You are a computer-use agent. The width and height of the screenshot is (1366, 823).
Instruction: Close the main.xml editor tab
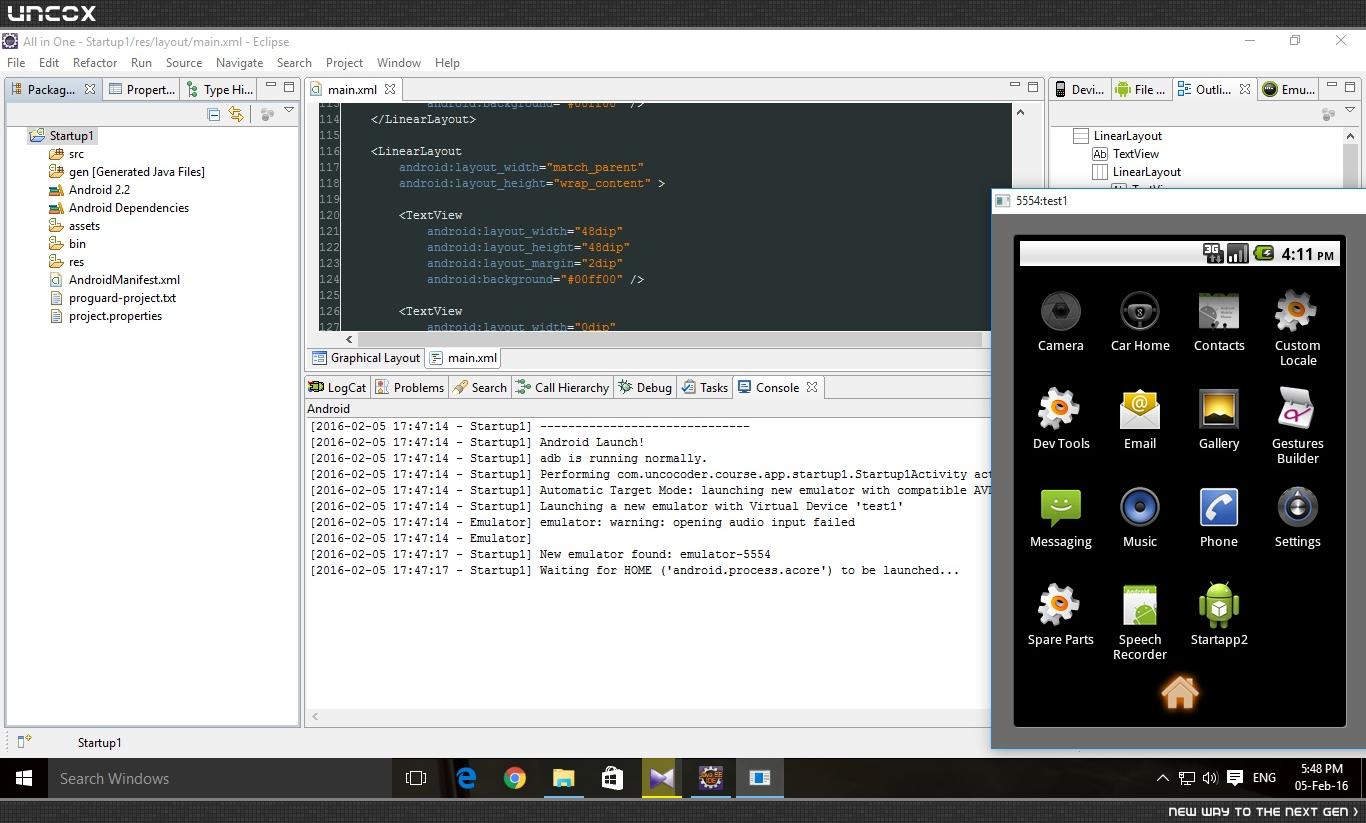click(391, 89)
